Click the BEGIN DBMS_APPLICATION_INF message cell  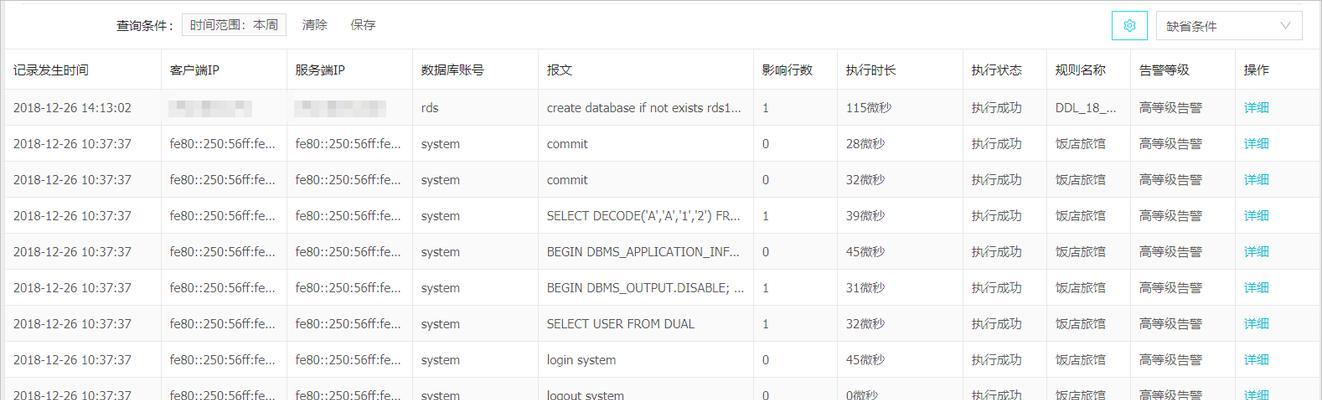point(644,252)
